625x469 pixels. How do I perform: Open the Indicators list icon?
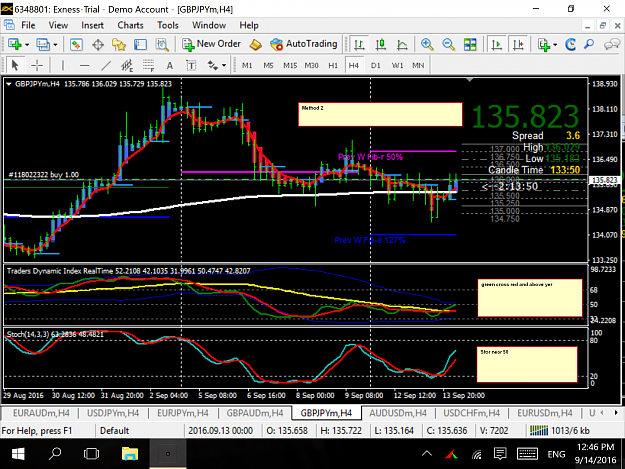544,44
